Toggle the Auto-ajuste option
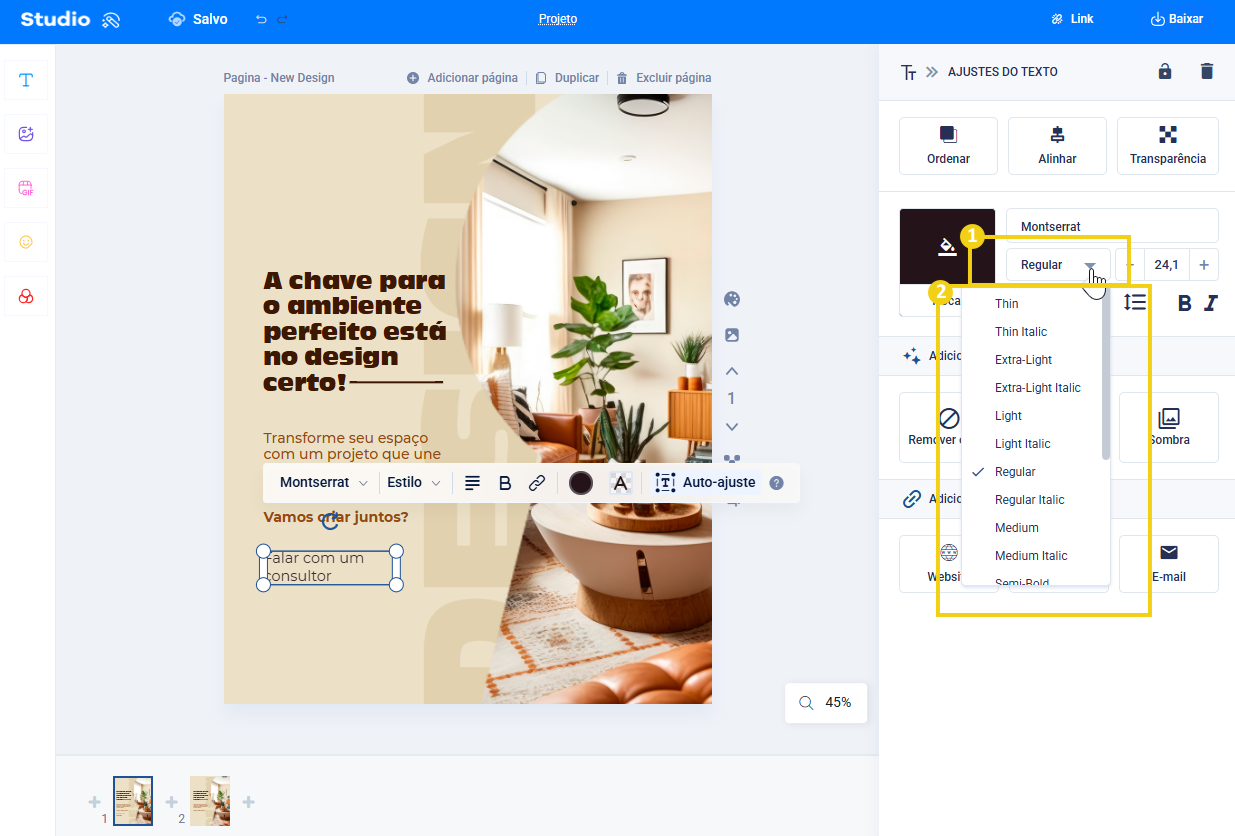Viewport: 1235px width, 836px height. tap(705, 483)
